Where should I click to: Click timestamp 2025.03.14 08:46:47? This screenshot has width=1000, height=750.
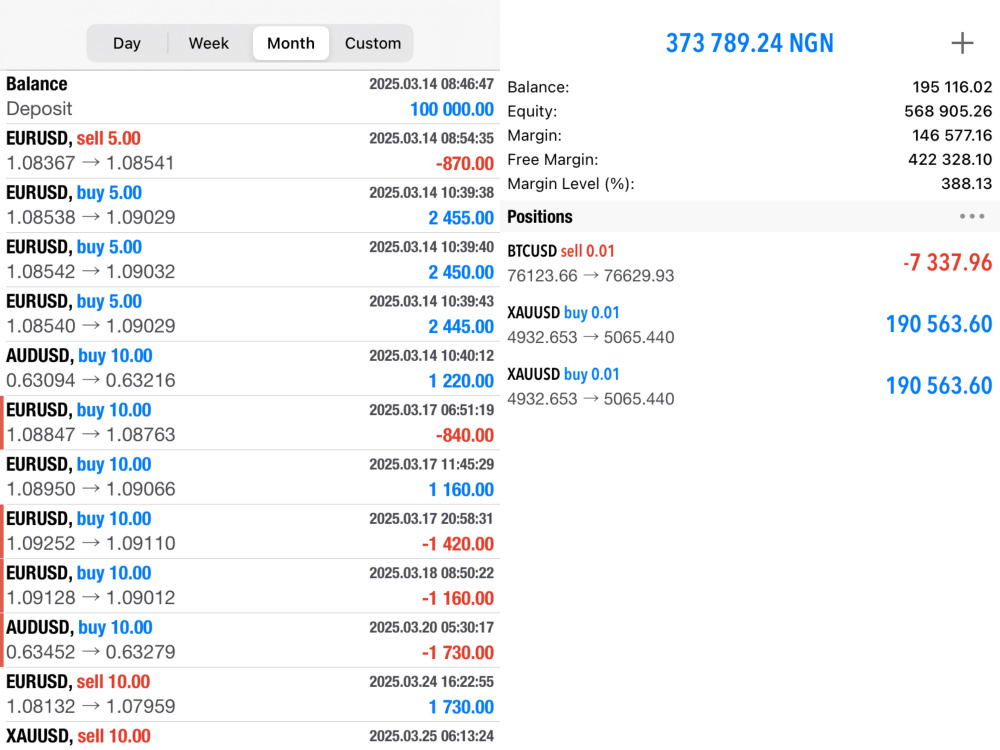pos(432,84)
